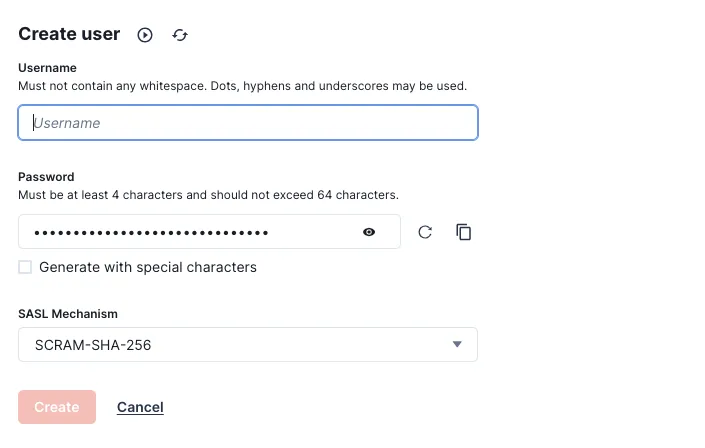Click the Create user heading
Viewport: 705px width, 448px height.
69,34
